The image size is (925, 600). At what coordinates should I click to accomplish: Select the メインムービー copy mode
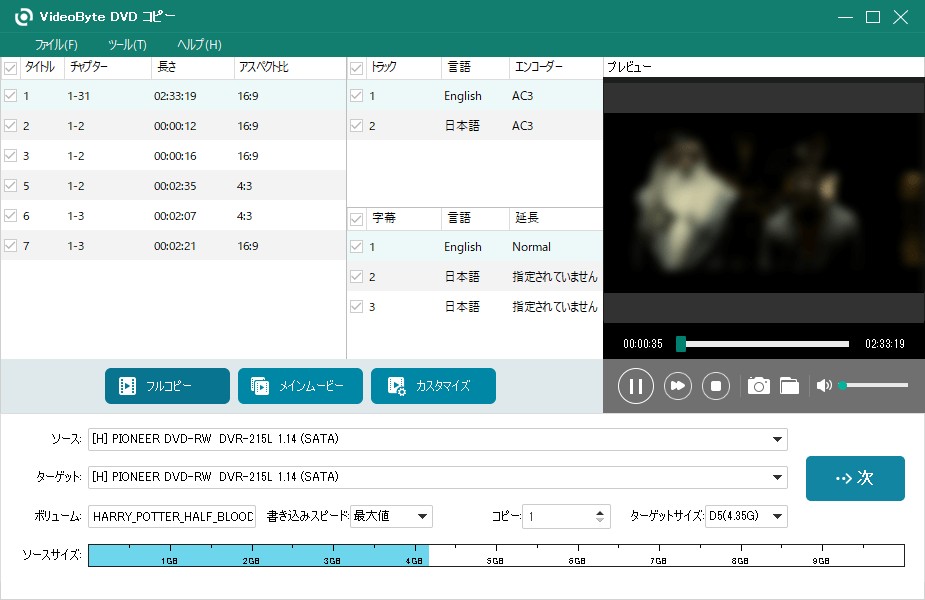[x=300, y=386]
